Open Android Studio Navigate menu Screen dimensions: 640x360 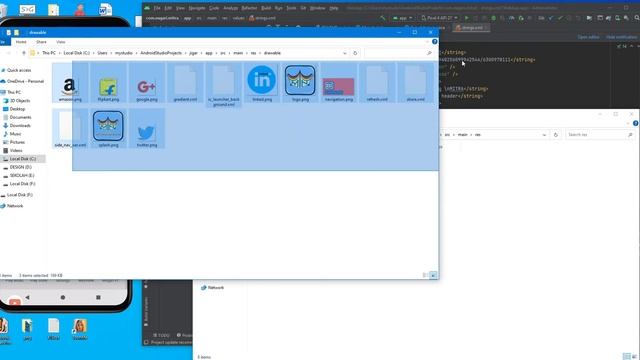pos(197,8)
